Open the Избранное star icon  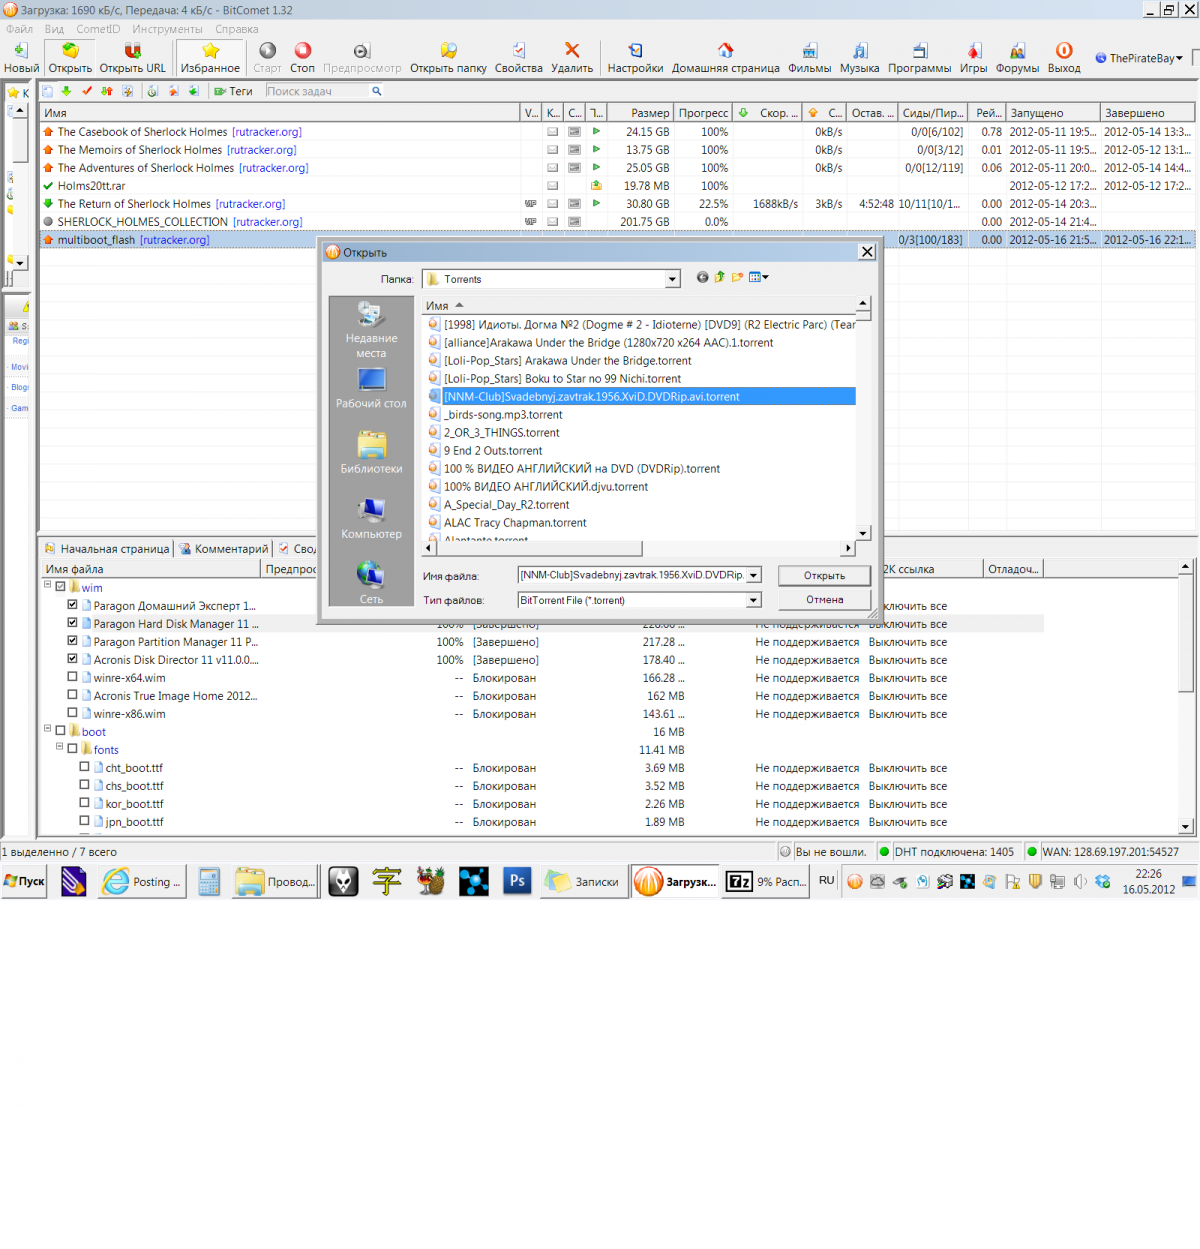point(210,51)
